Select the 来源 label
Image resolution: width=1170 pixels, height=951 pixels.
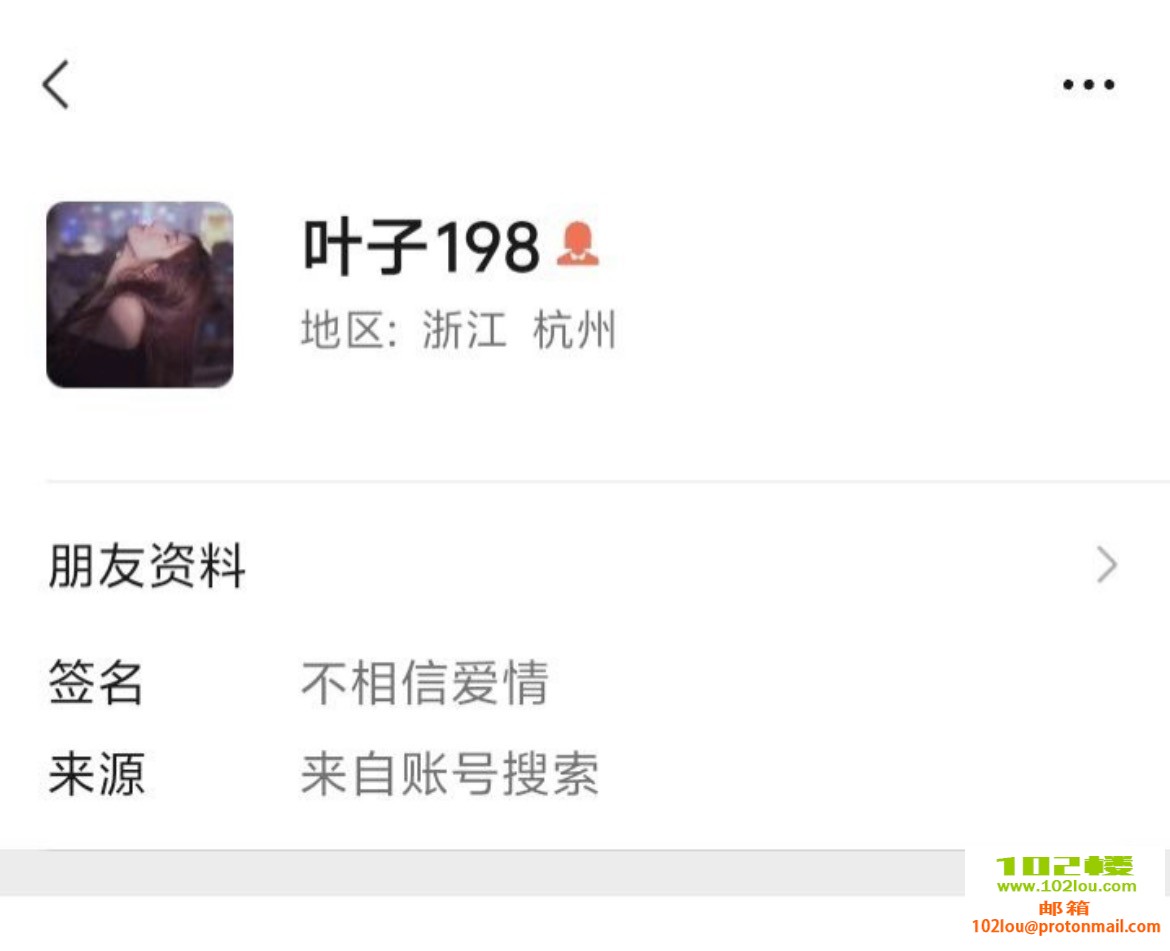[x=96, y=773]
